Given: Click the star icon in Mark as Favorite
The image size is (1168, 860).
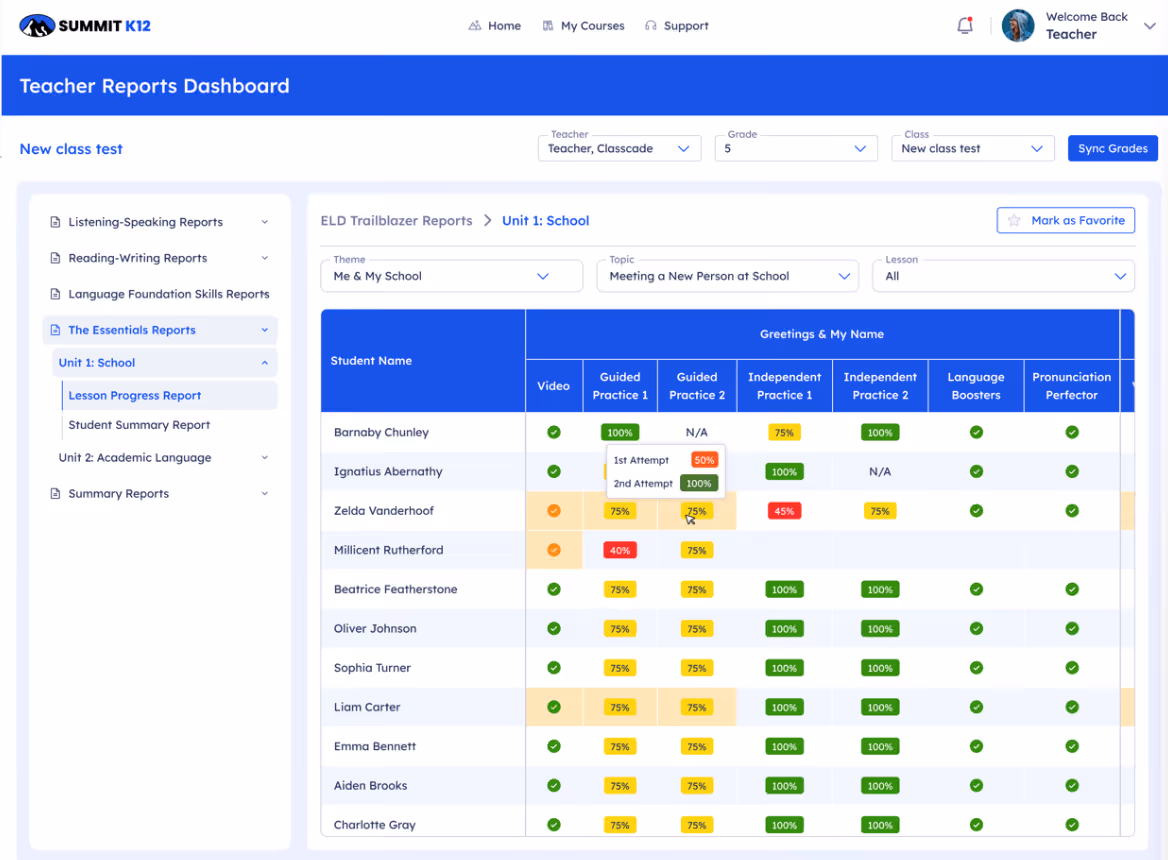Looking at the screenshot, I should click(x=1014, y=220).
